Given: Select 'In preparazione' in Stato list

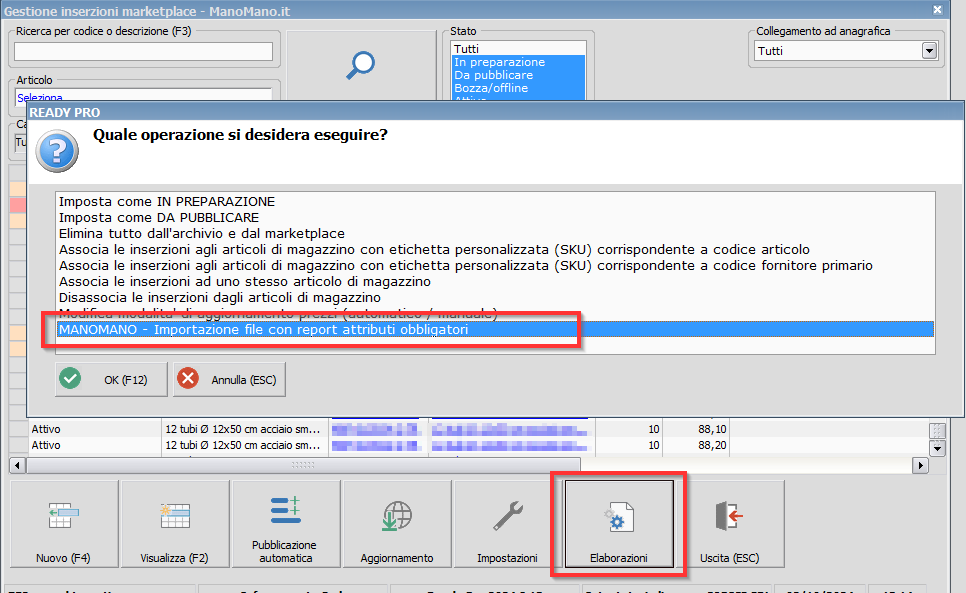Looking at the screenshot, I should (518, 62).
